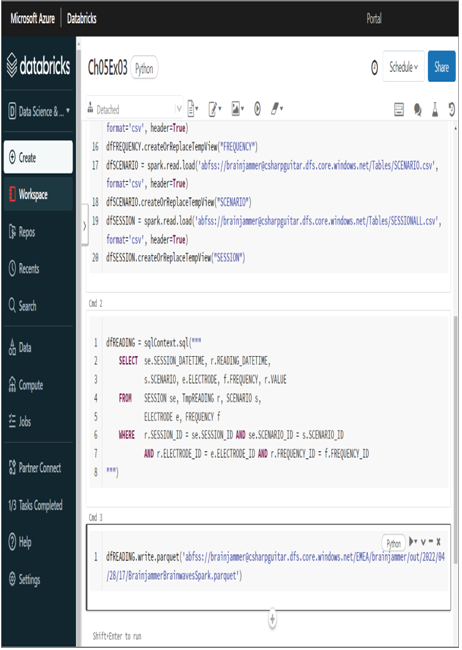Click the databricks logo in sidebar
This screenshot has height=650, width=462.
pyautogui.click(x=39, y=66)
